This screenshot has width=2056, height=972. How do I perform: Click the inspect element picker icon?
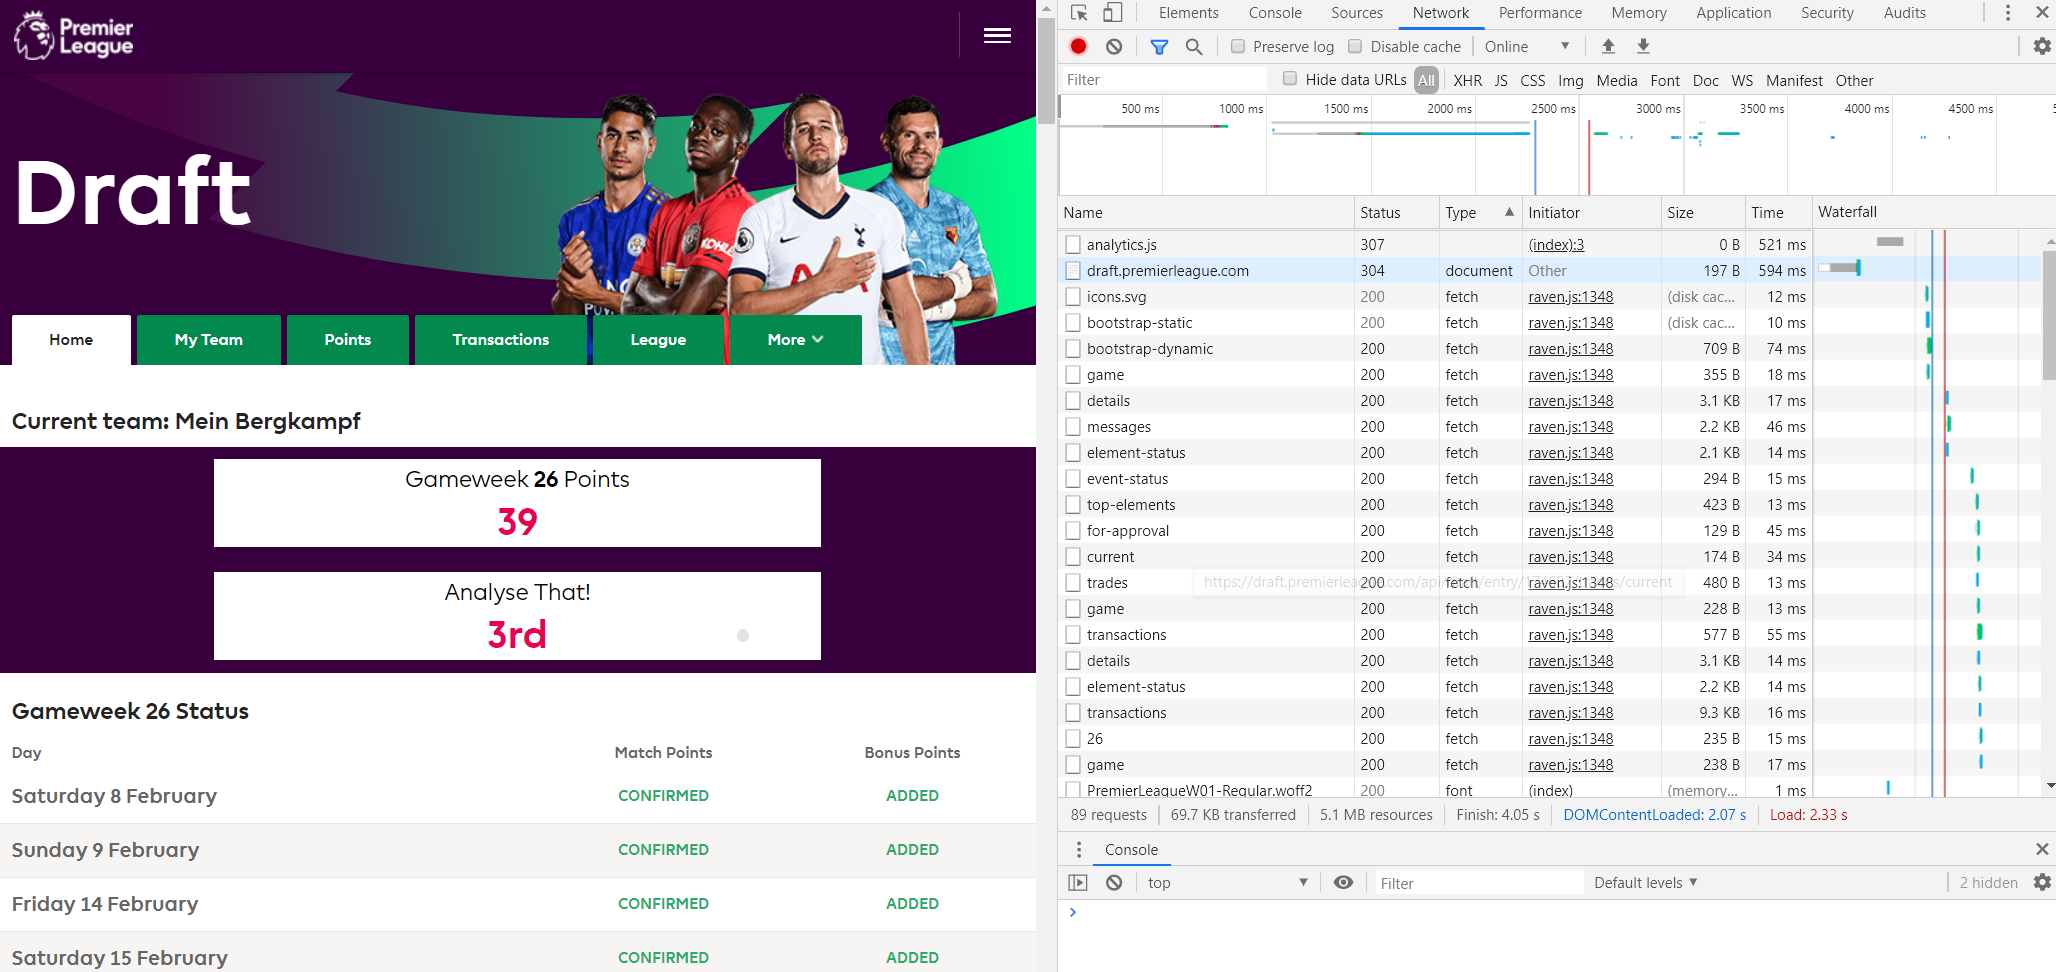click(1079, 13)
